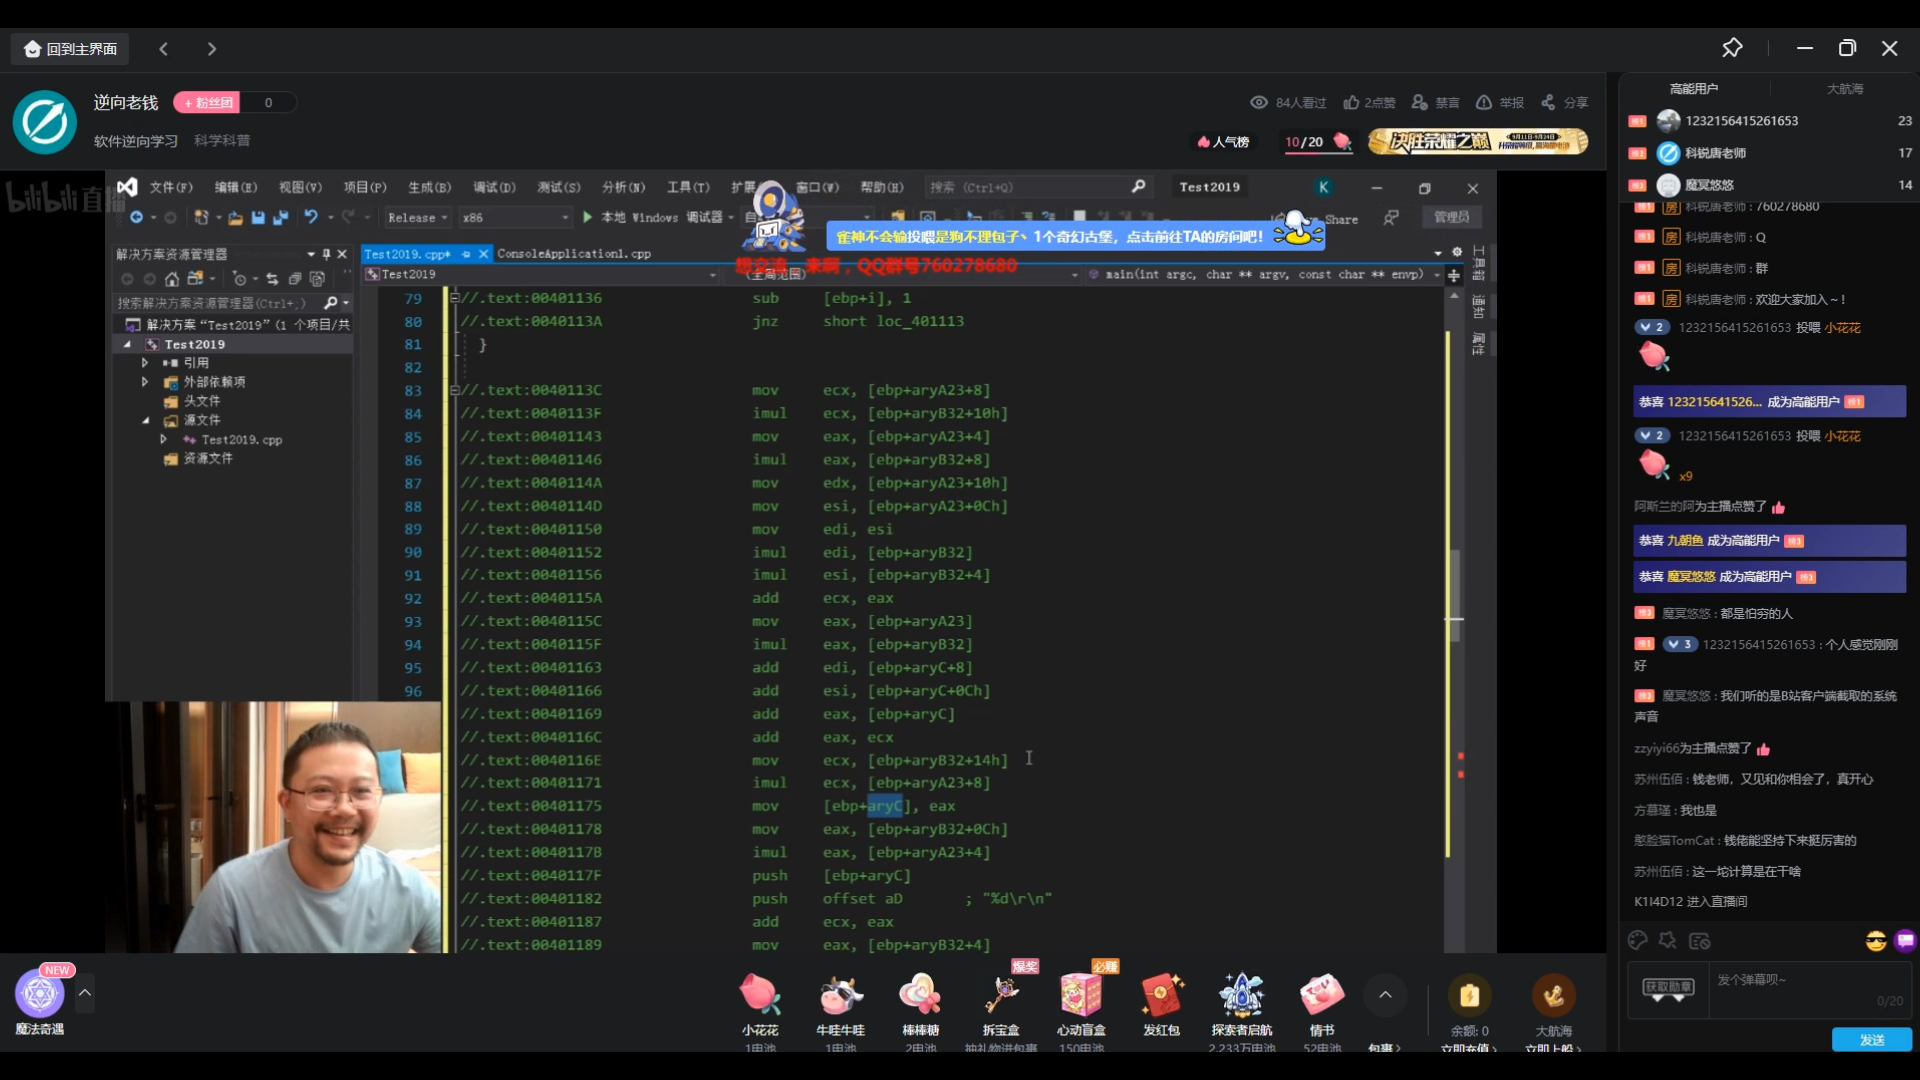Switch to the 大航海 tab
This screenshot has height=1080, width=1920.
click(1844, 89)
